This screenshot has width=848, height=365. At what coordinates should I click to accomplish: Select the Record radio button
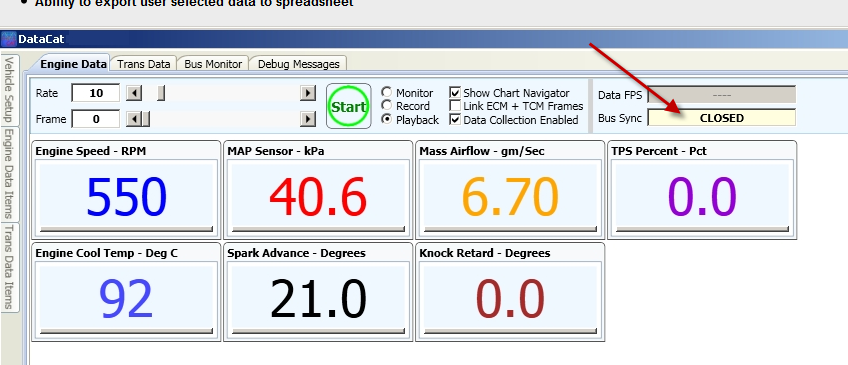pyautogui.click(x=387, y=105)
